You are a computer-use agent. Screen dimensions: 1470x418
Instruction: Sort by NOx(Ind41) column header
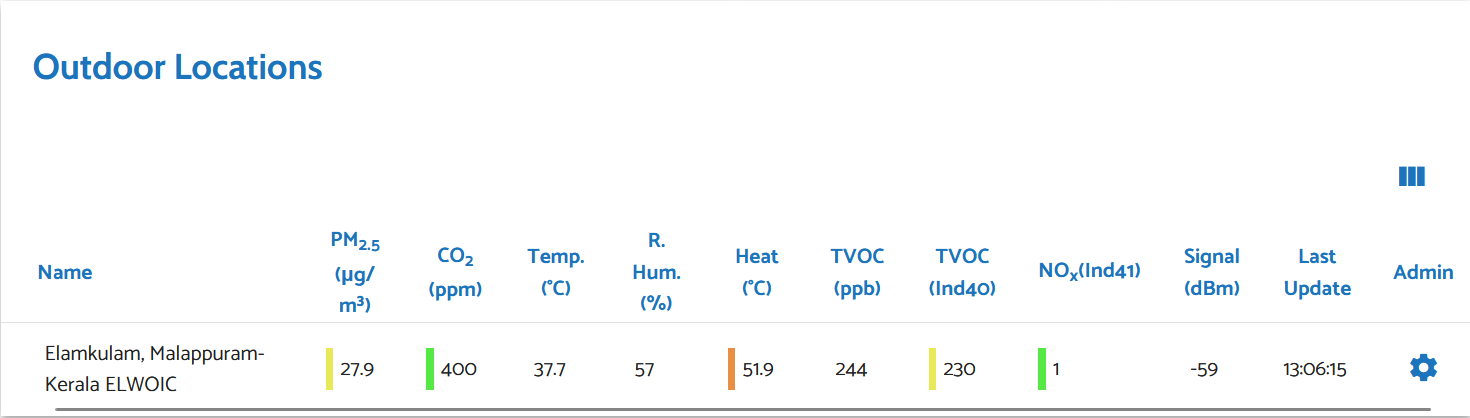pyautogui.click(x=1090, y=270)
